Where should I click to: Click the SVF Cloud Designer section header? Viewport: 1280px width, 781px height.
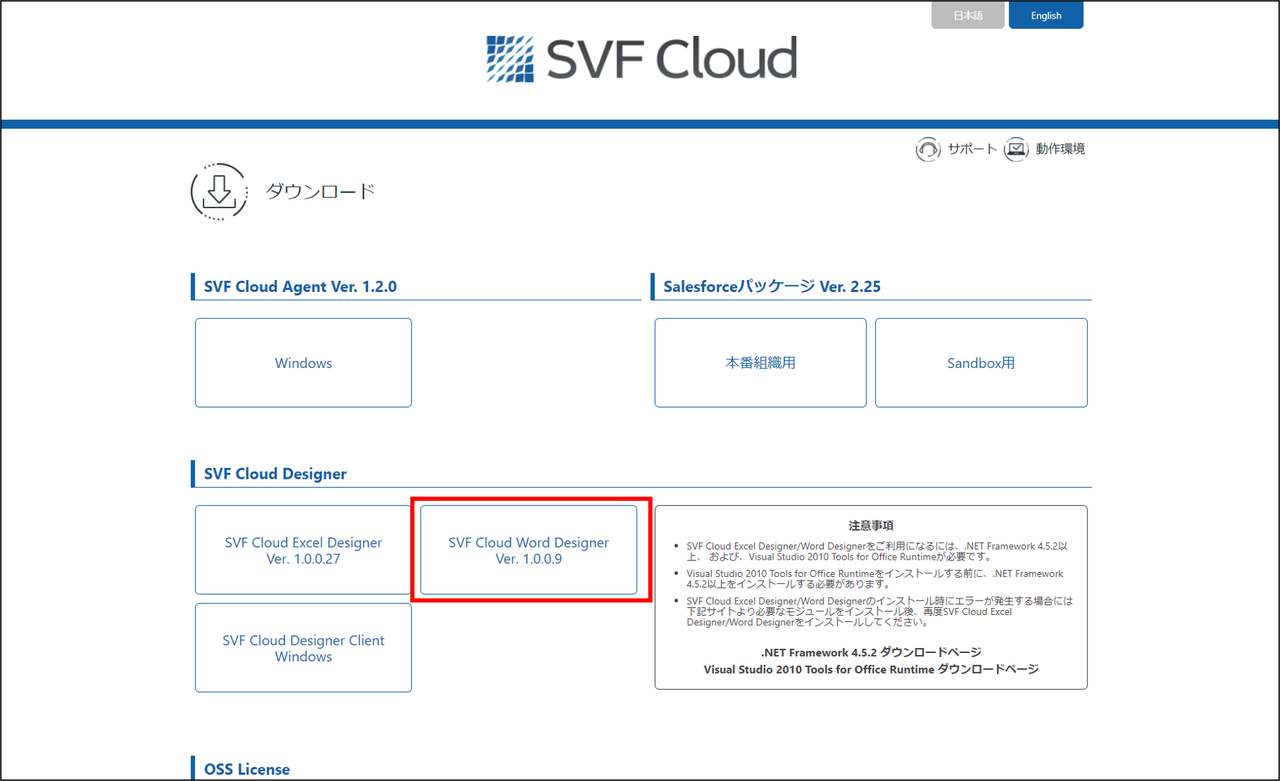coord(275,473)
